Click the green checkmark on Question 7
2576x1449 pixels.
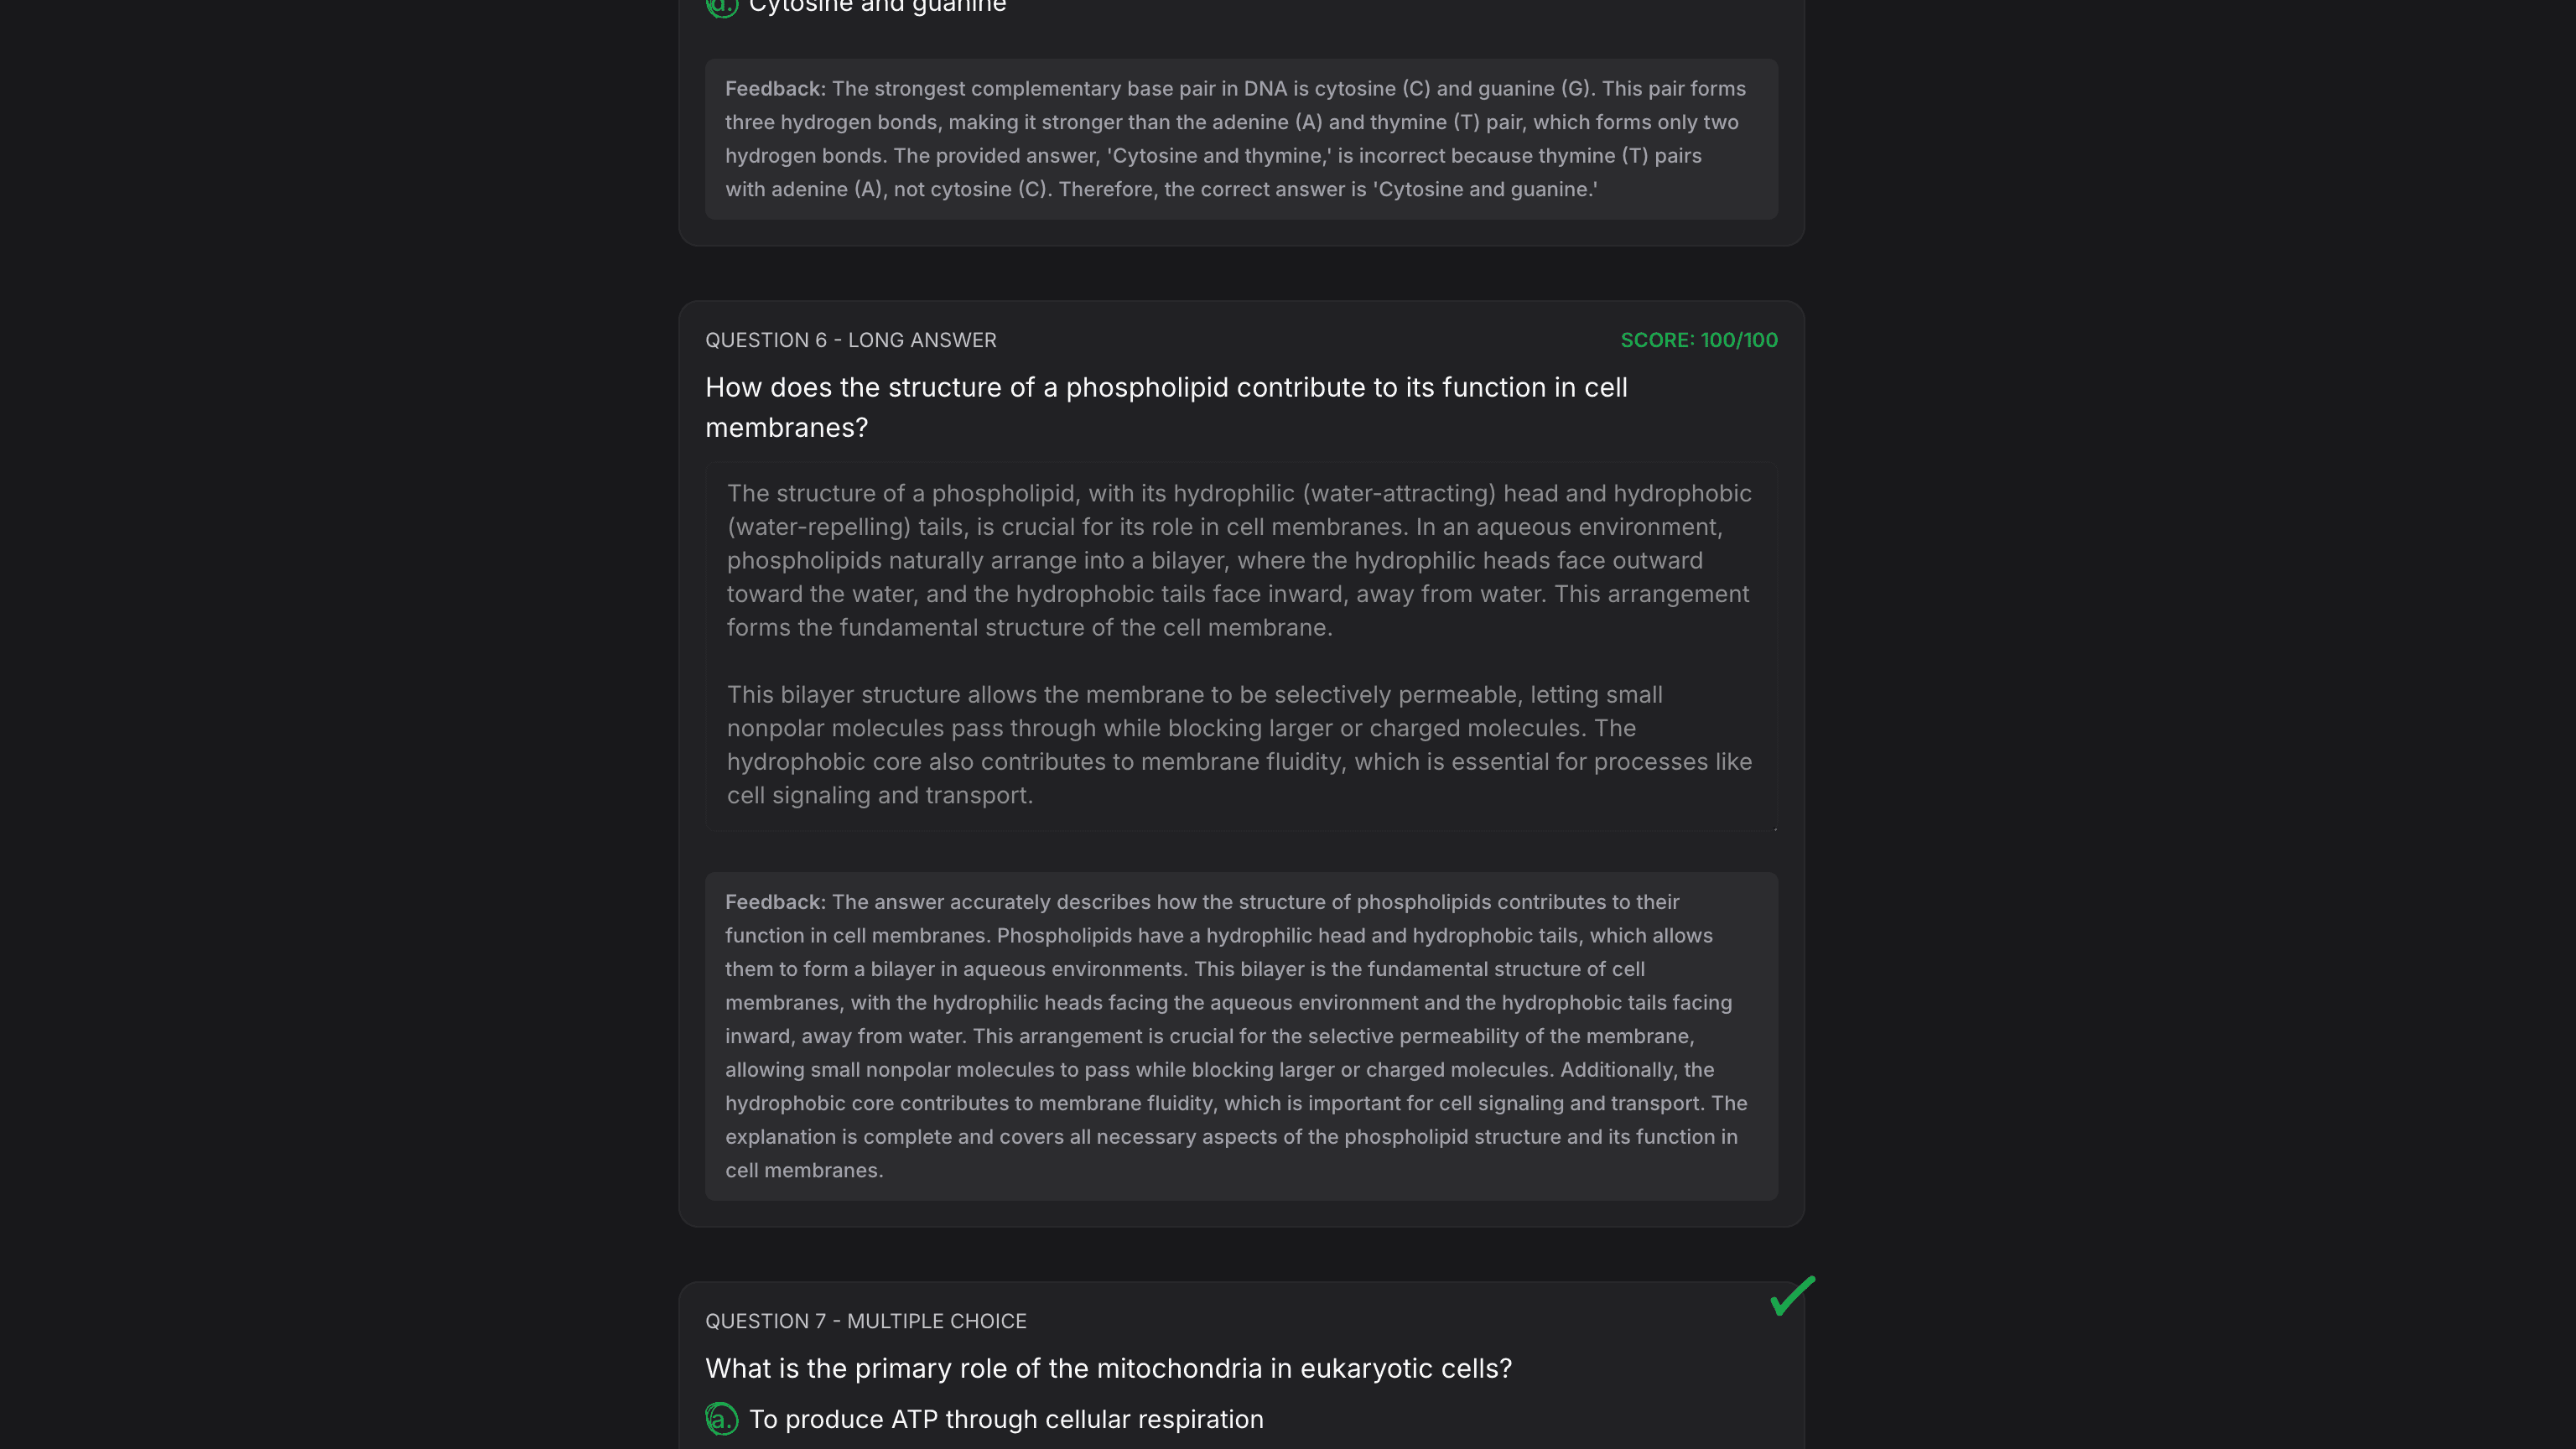[x=1793, y=1296]
